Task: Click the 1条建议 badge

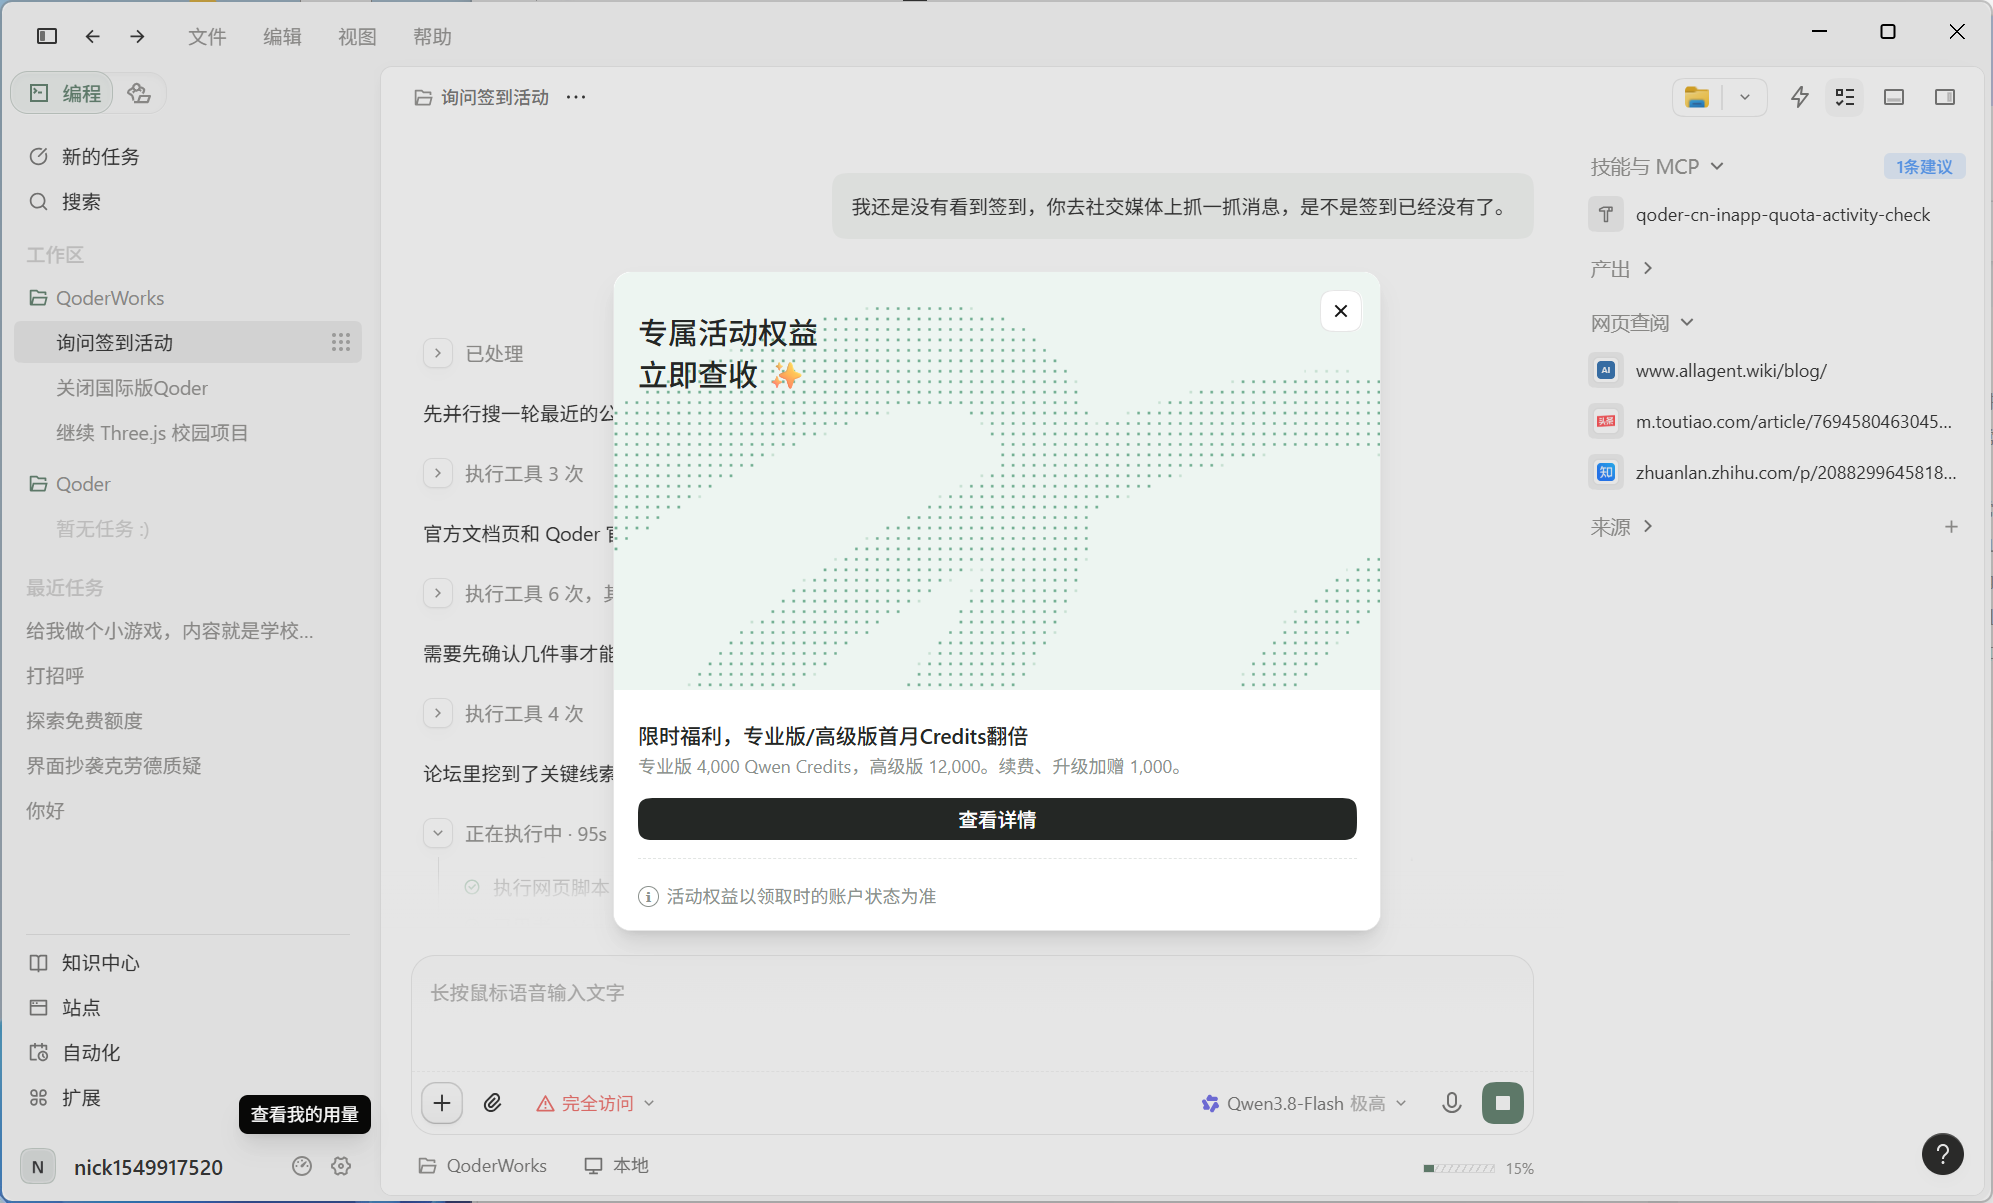Action: tap(1924, 166)
